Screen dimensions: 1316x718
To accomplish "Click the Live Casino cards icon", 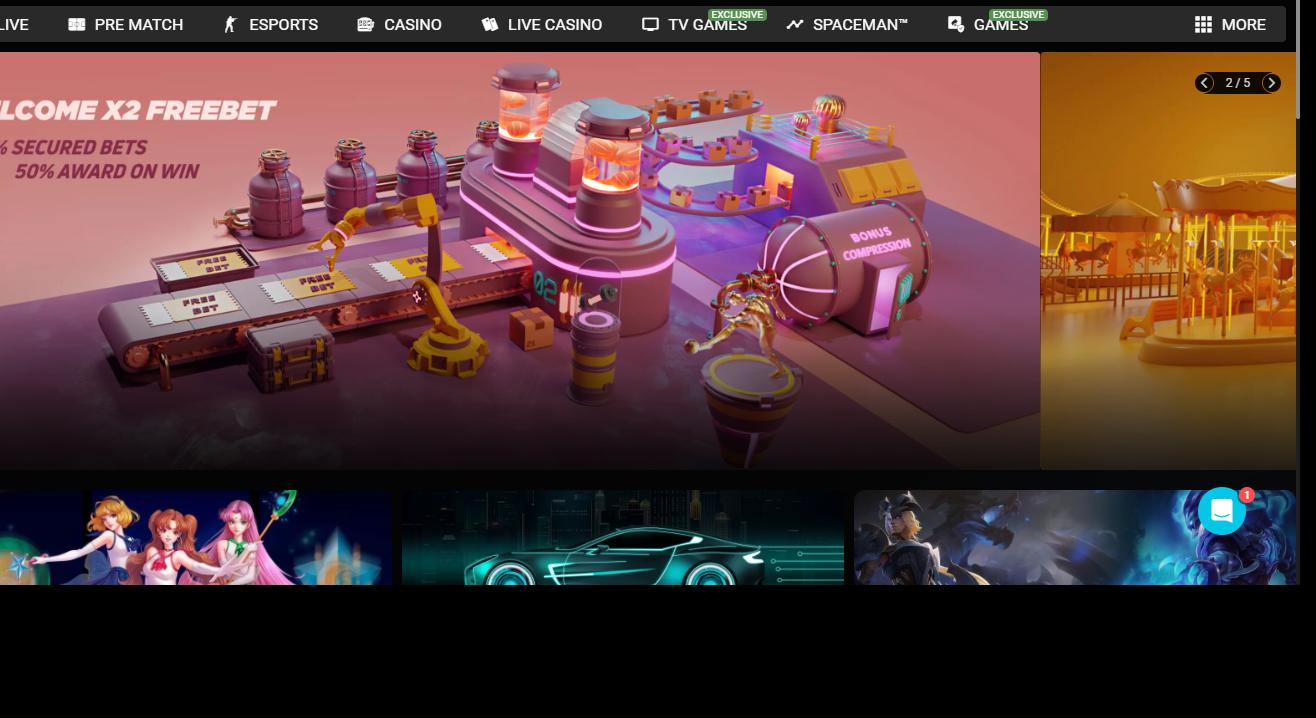I will (x=489, y=24).
